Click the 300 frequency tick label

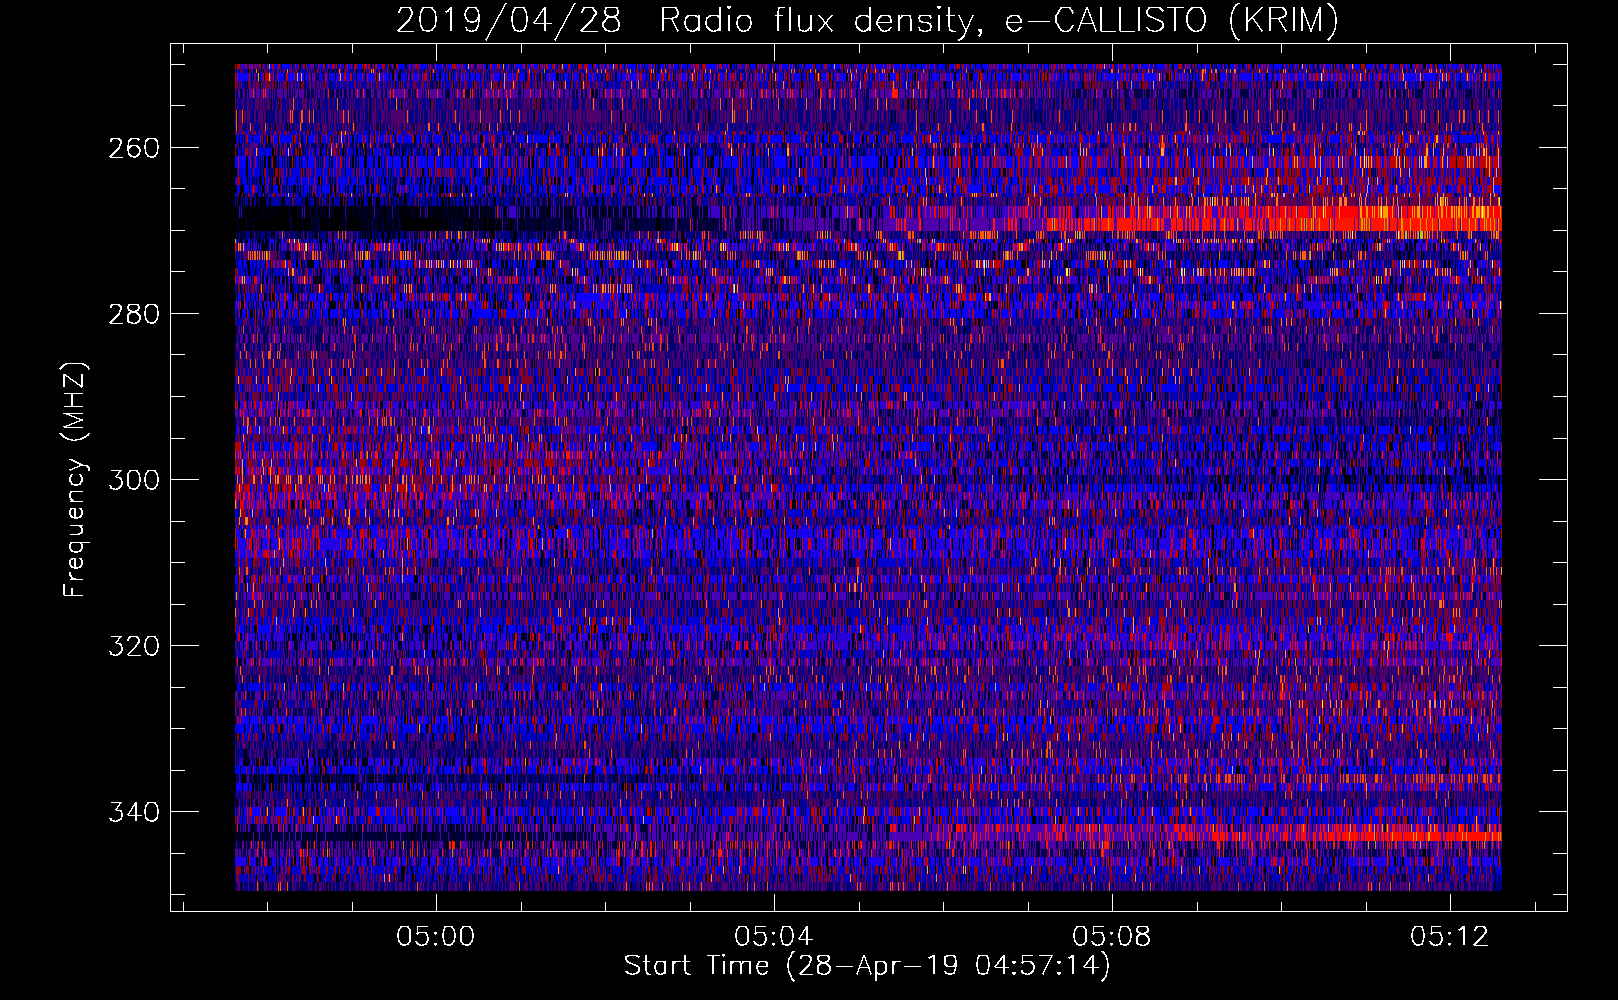tap(133, 480)
